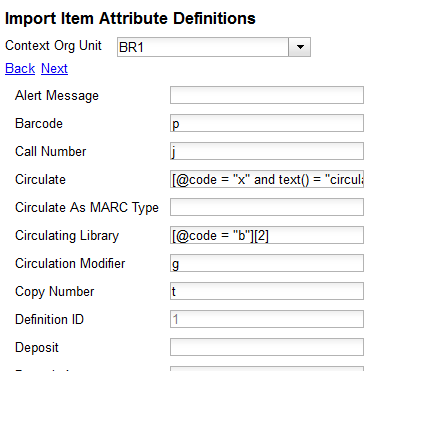The height and width of the screenshot is (432, 447).
Task: Click the BR1 combo box field
Action: click(203, 47)
